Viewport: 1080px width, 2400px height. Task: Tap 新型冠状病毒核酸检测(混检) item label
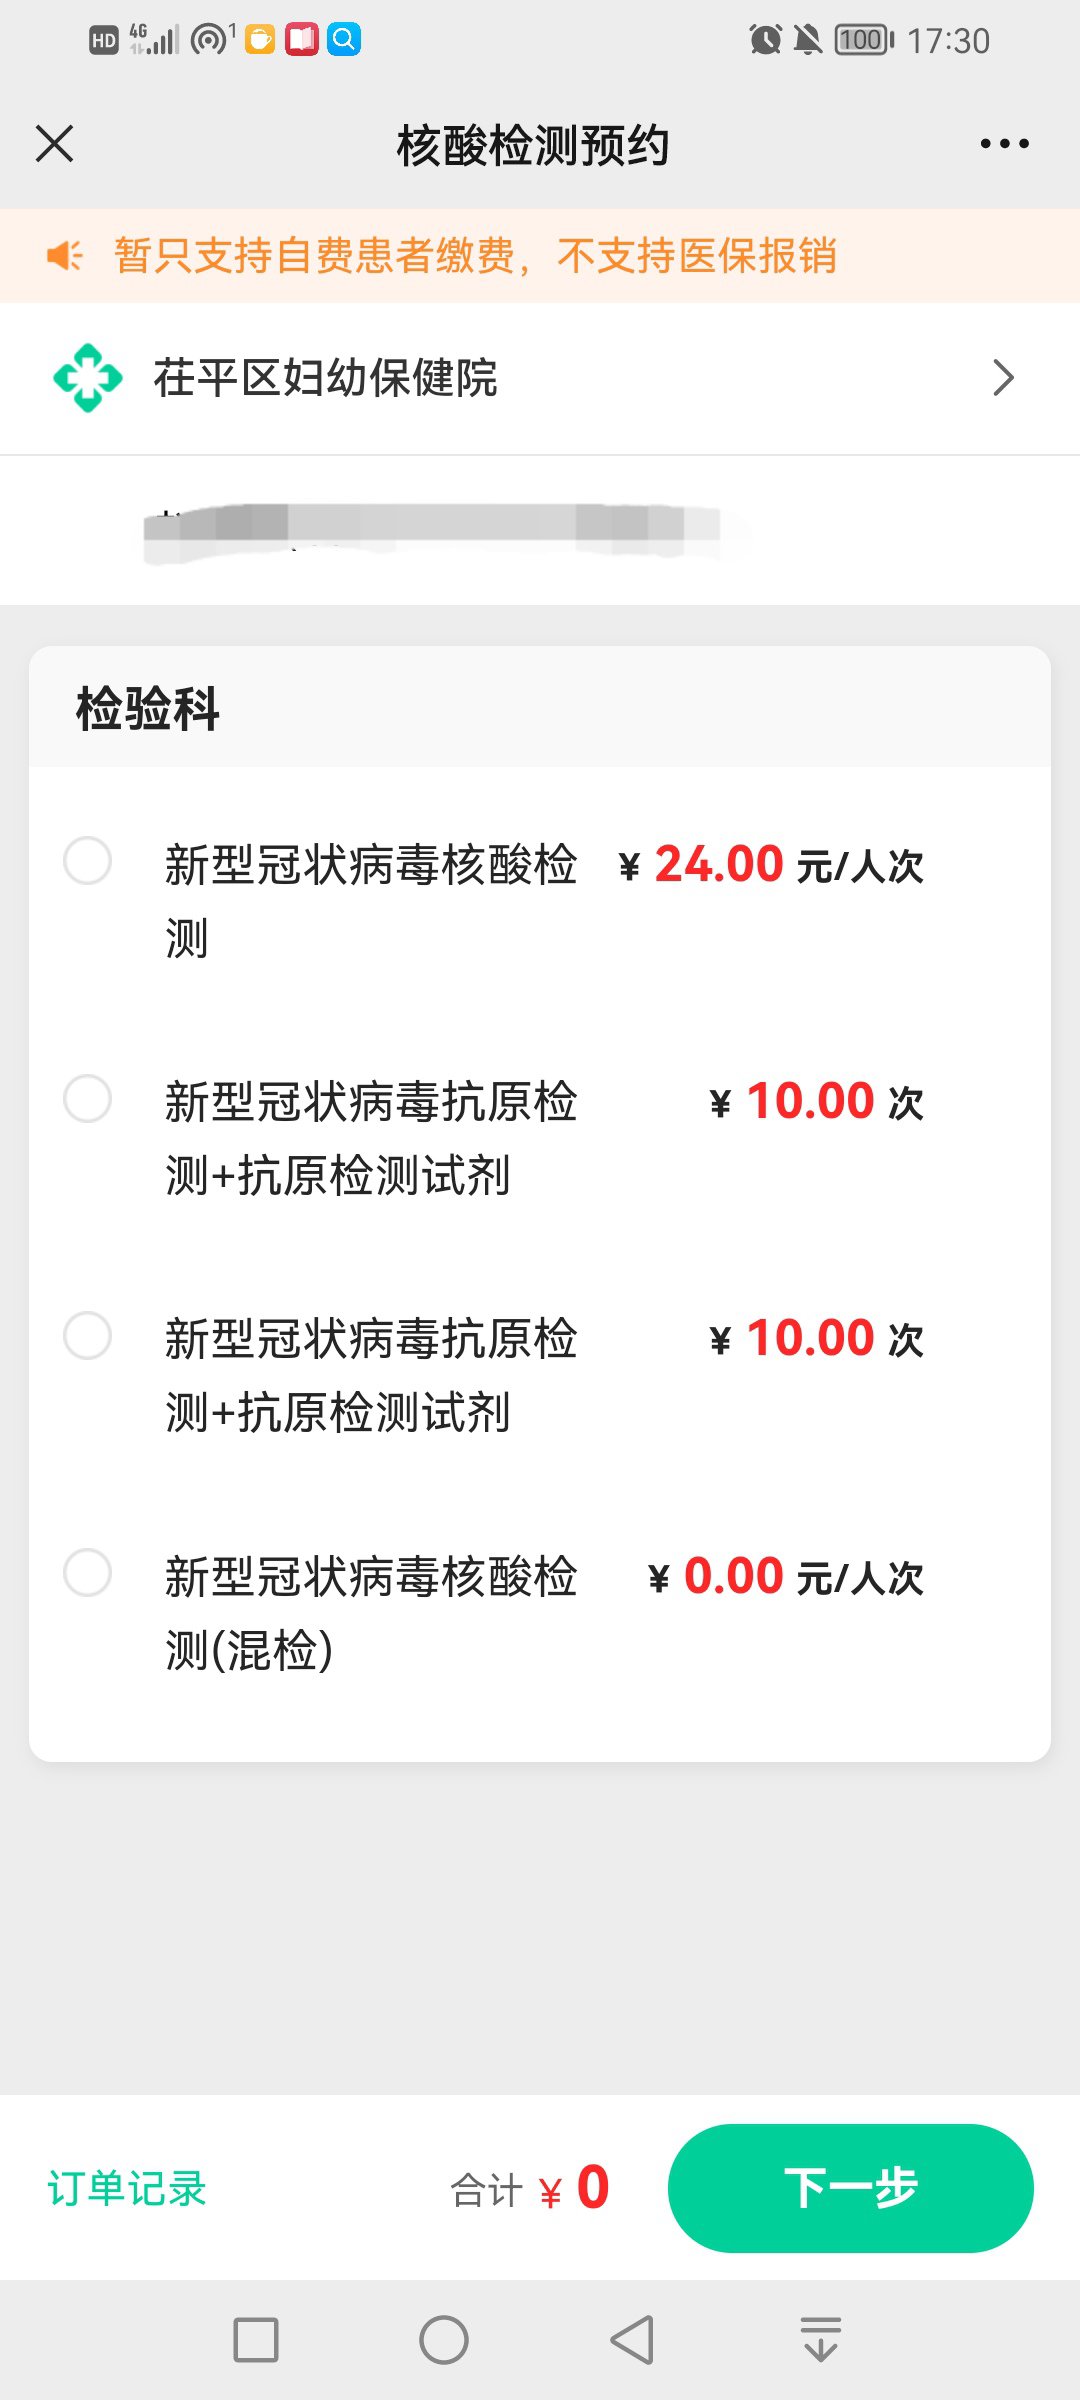(370, 1612)
